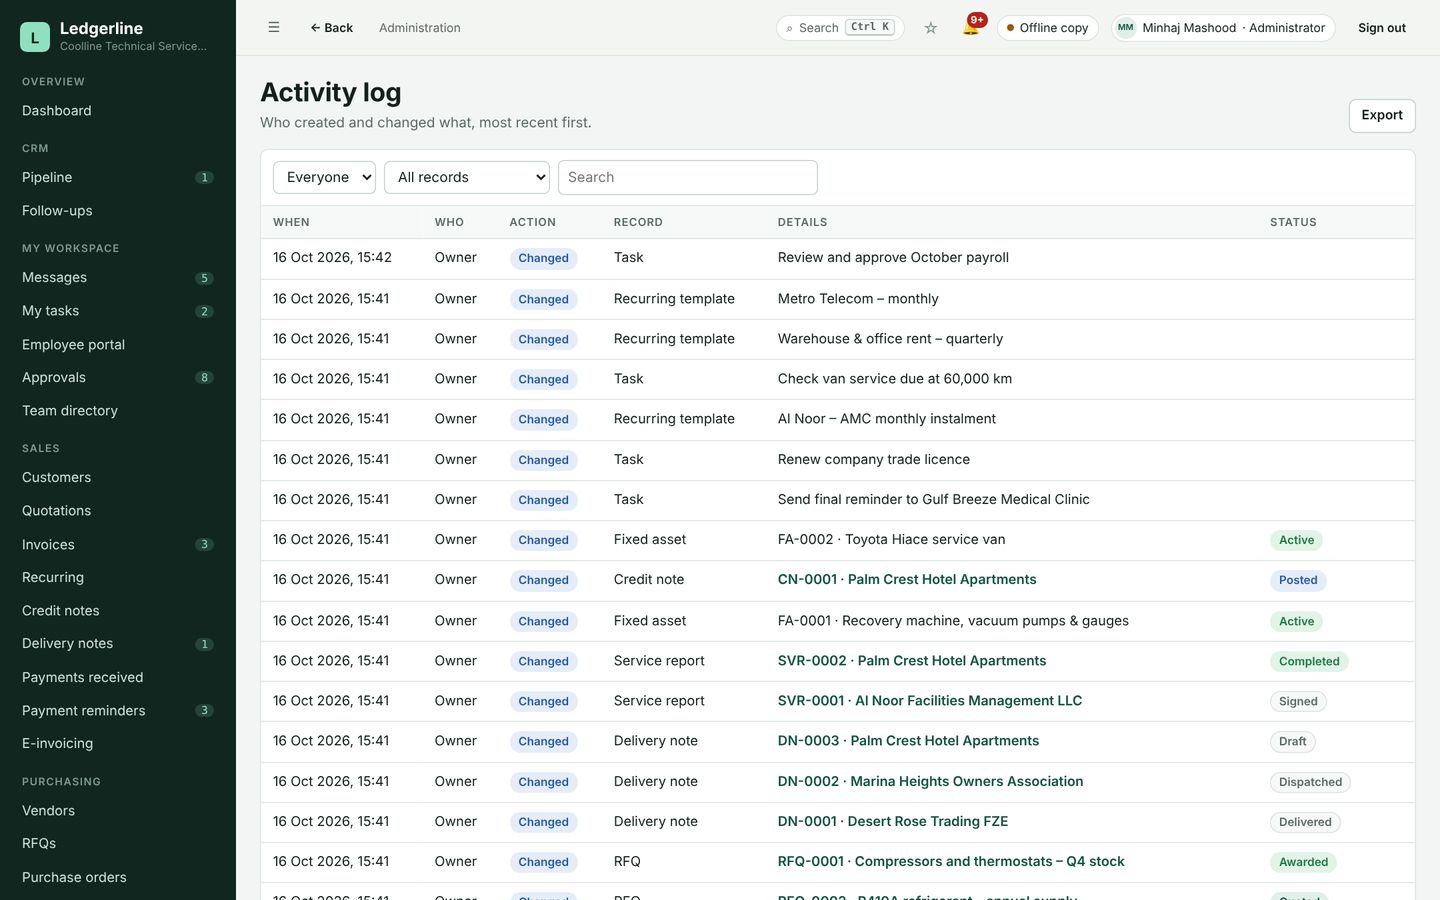Open Pipeline in the sidebar

[118, 177]
